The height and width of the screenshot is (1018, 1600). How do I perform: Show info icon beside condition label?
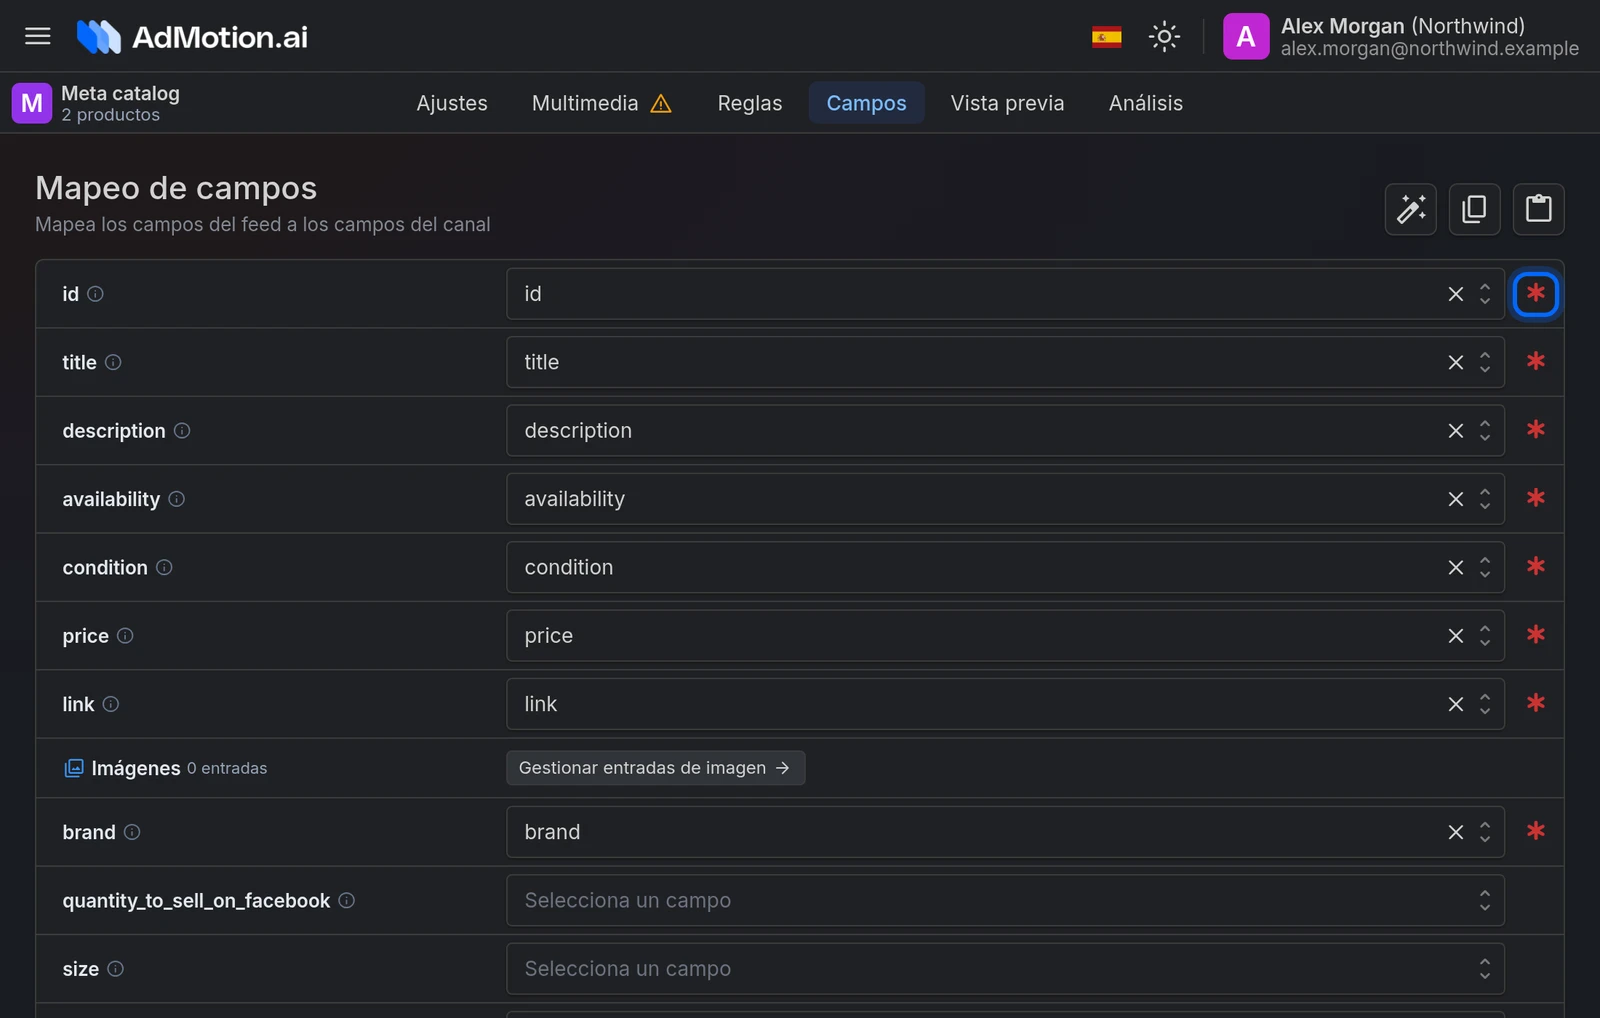(x=164, y=567)
